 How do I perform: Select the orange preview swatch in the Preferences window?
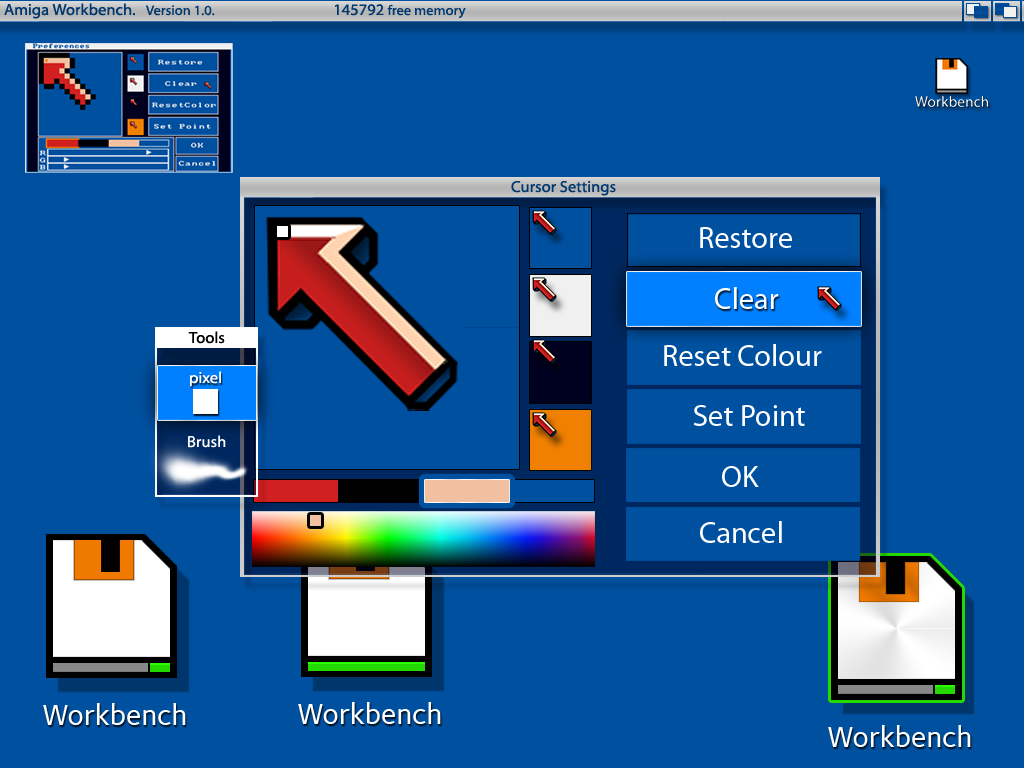[x=135, y=125]
